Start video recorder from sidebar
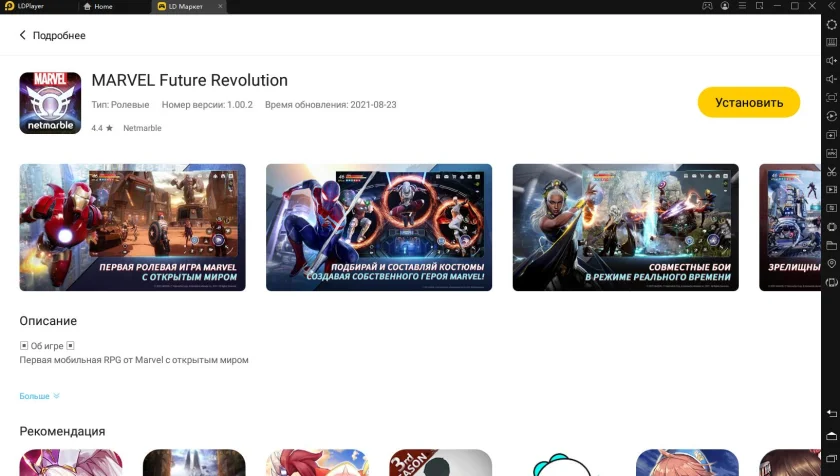The width and height of the screenshot is (840, 476). (831, 190)
